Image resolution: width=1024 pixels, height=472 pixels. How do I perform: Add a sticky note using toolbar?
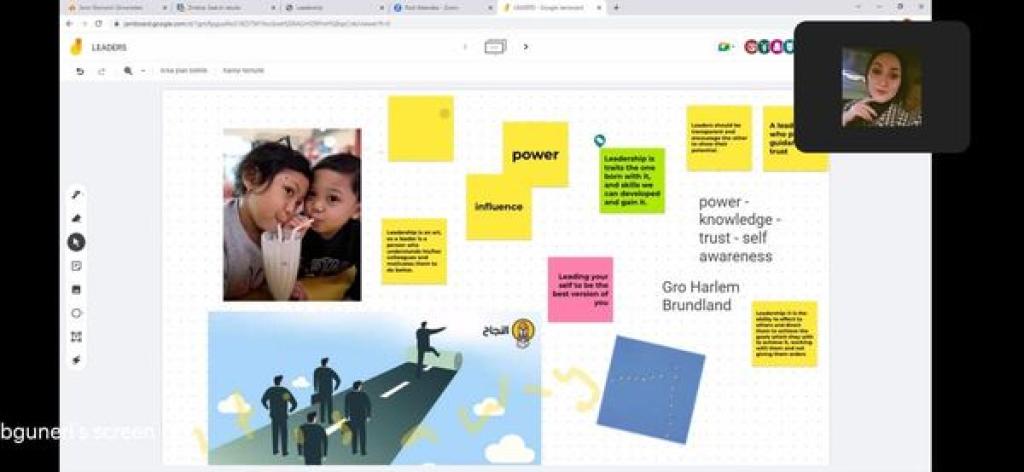point(77,266)
